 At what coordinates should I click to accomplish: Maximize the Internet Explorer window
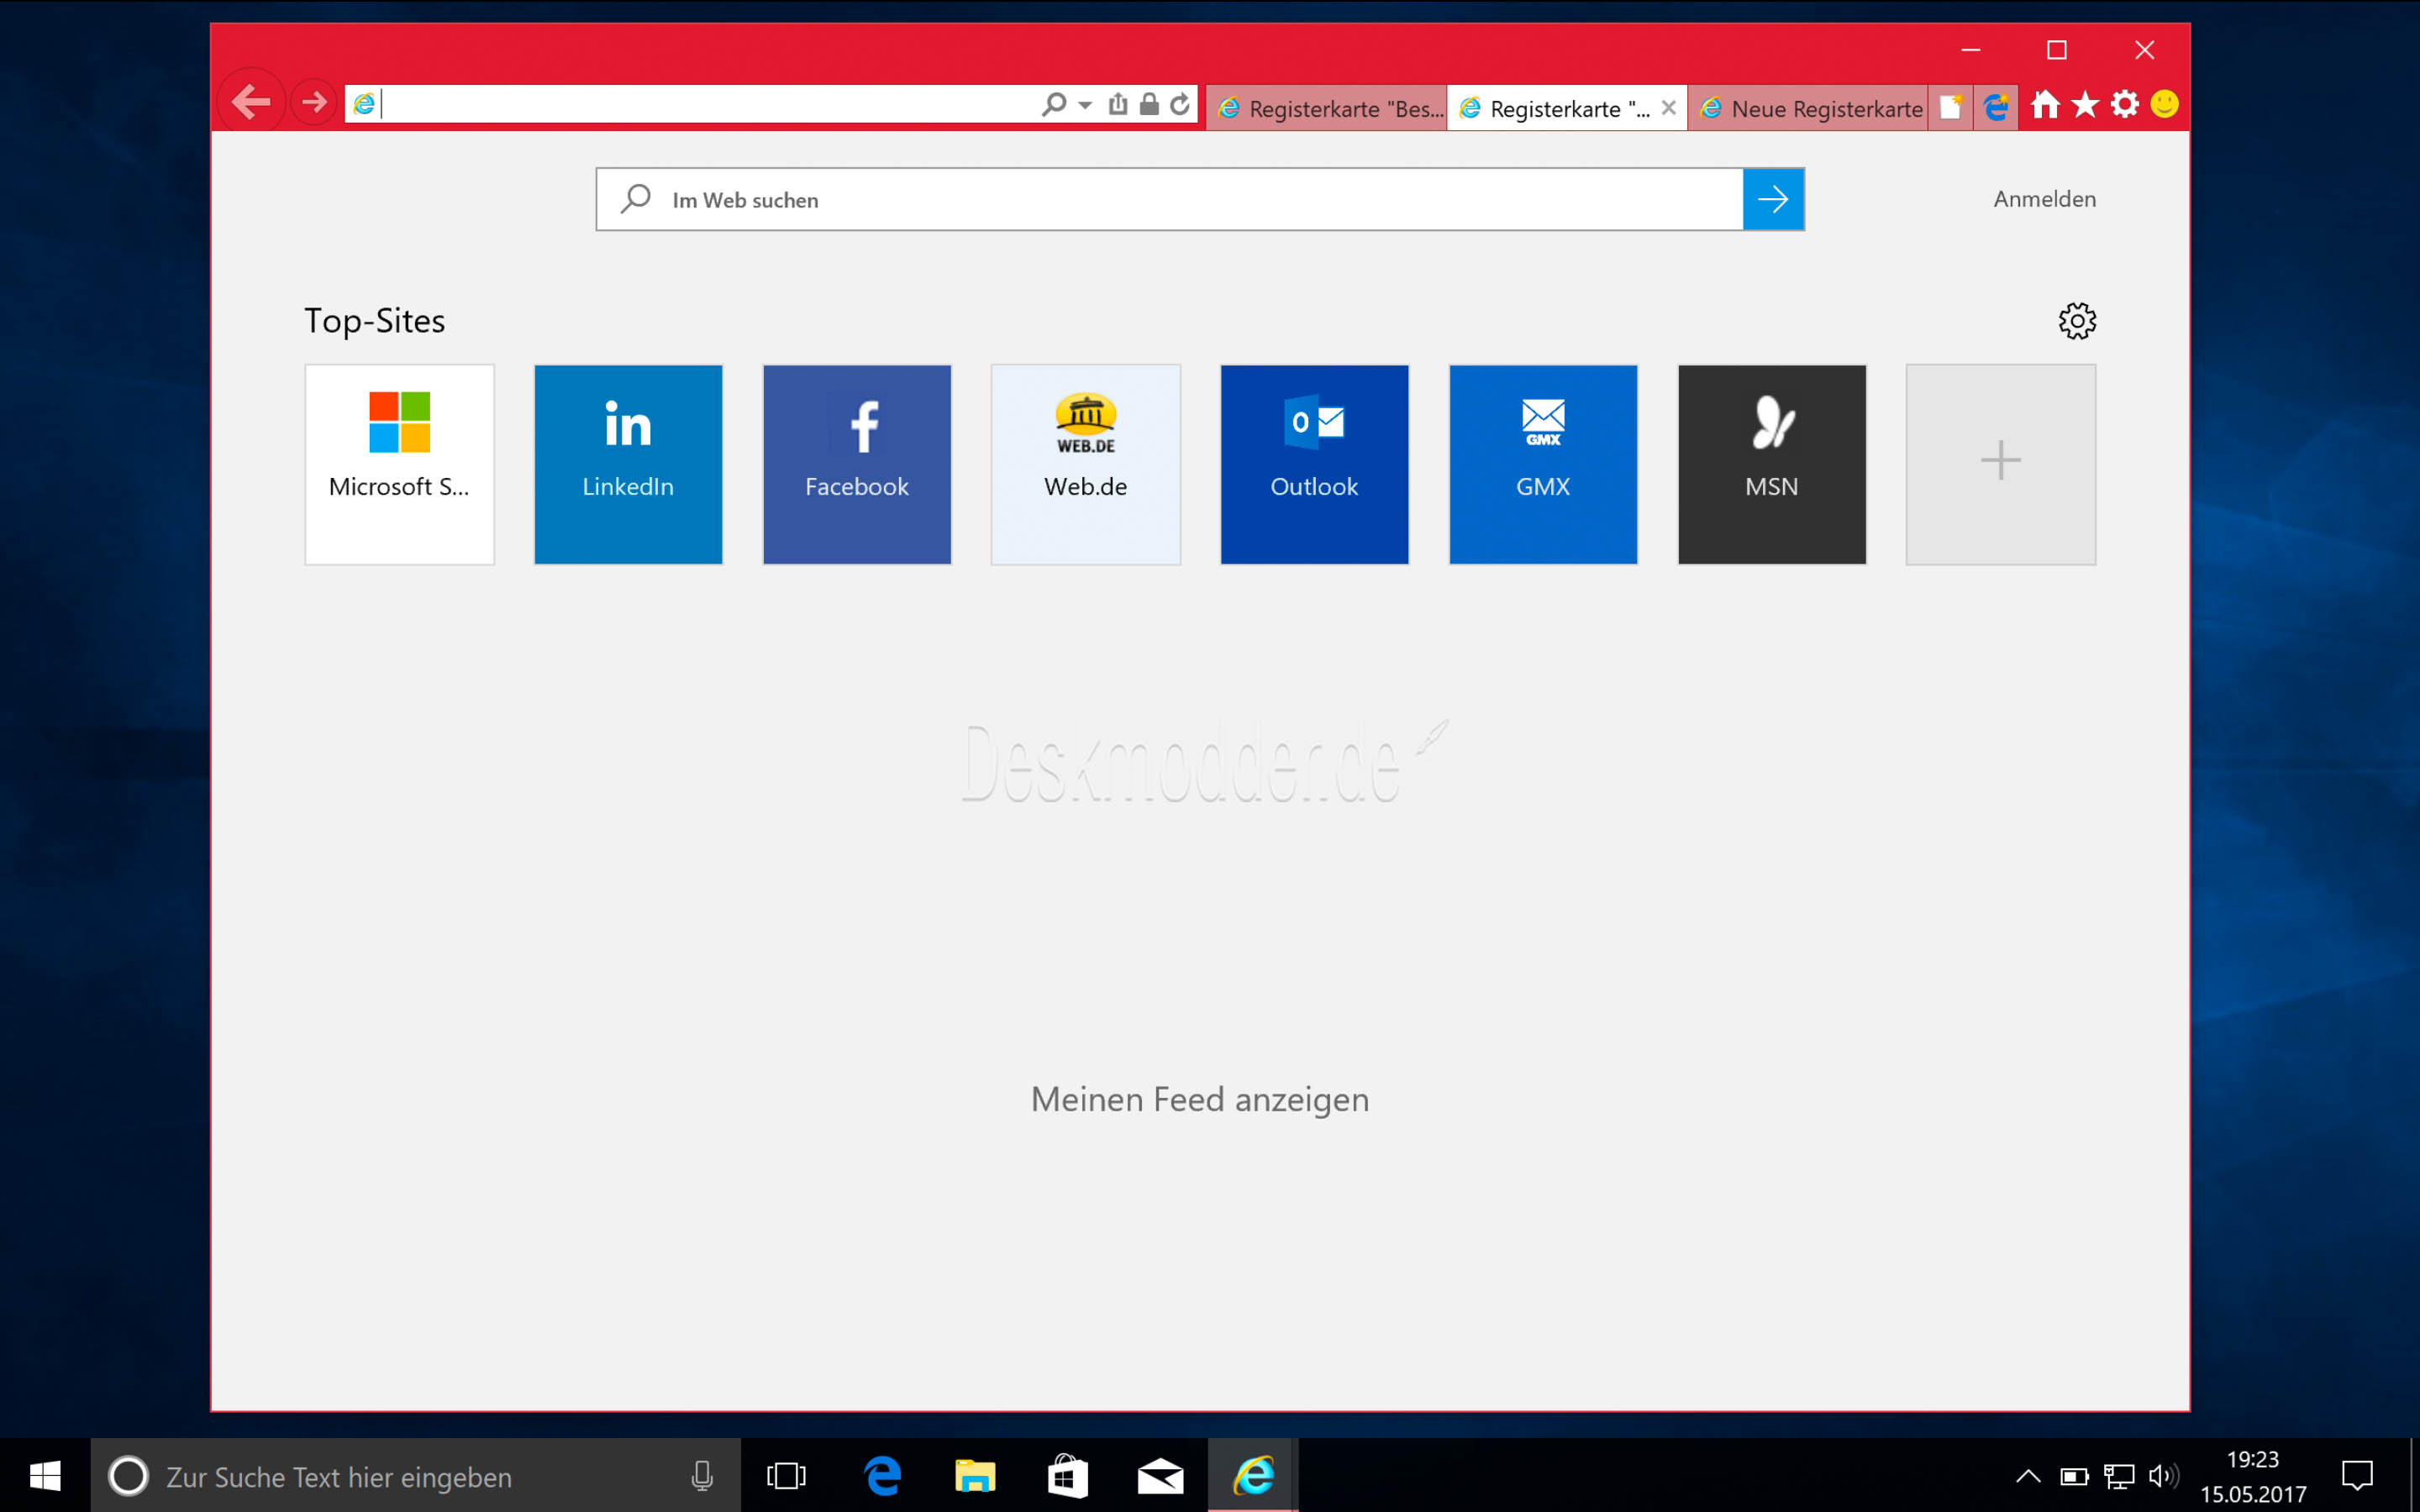pos(2057,50)
